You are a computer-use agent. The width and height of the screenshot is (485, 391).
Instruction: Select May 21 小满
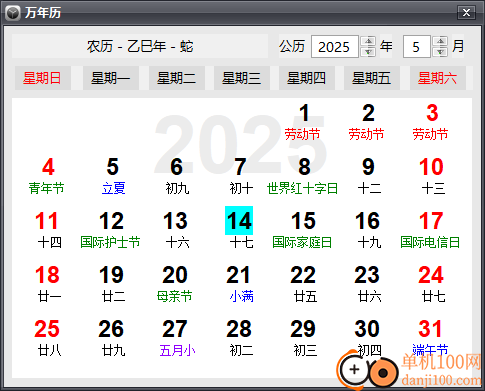241,284
